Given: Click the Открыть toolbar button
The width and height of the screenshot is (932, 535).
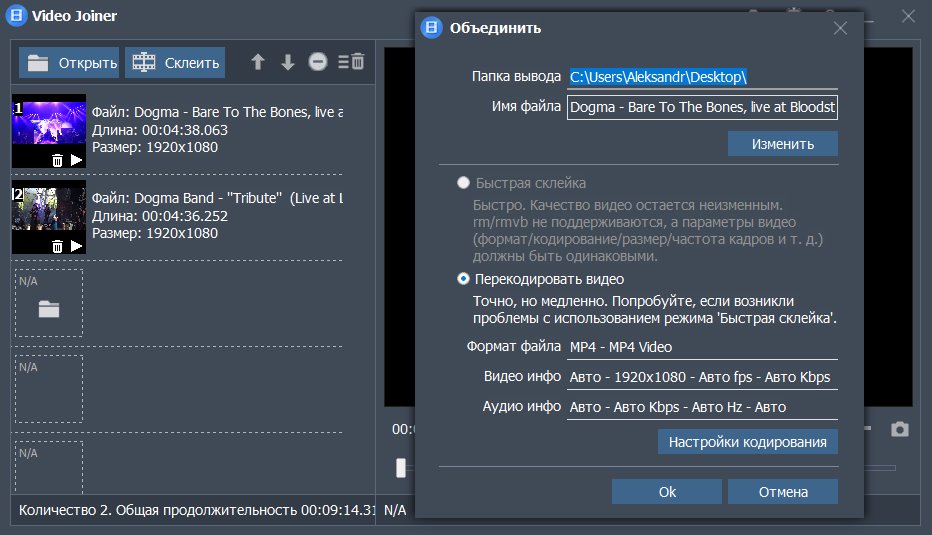Looking at the screenshot, I should tap(69, 63).
